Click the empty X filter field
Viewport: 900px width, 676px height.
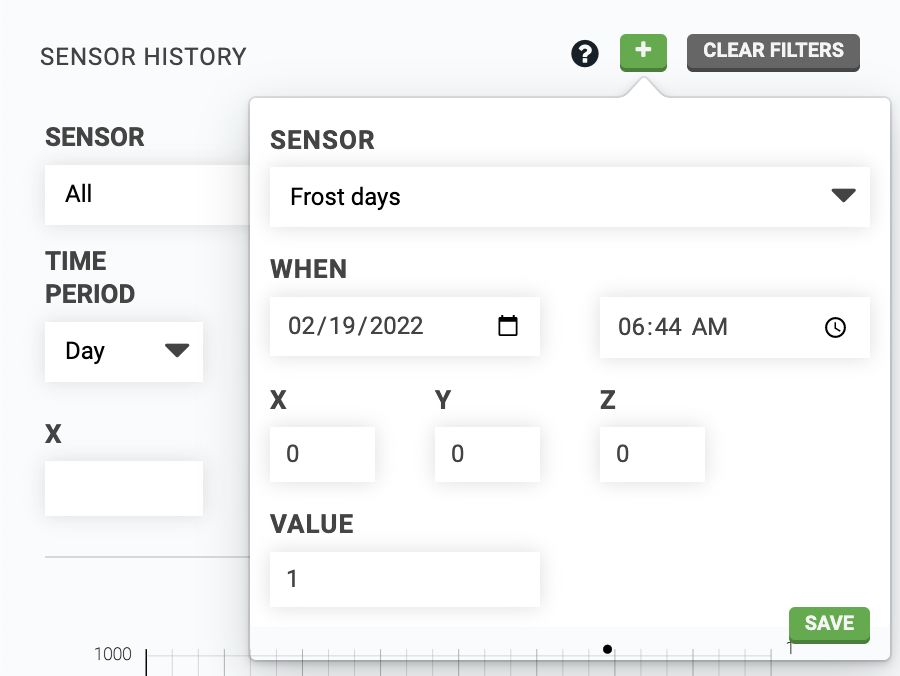pyautogui.click(x=123, y=488)
